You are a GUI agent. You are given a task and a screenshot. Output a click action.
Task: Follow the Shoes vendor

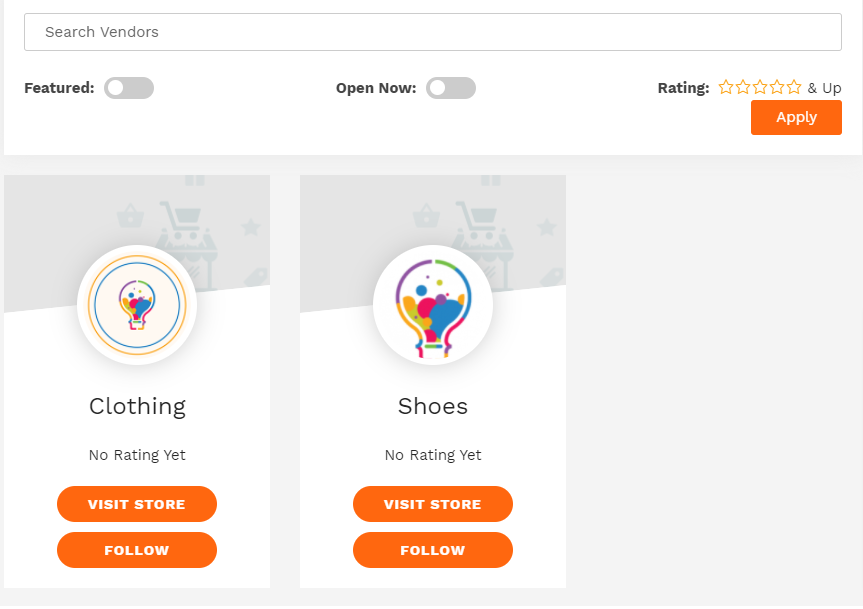tap(433, 550)
